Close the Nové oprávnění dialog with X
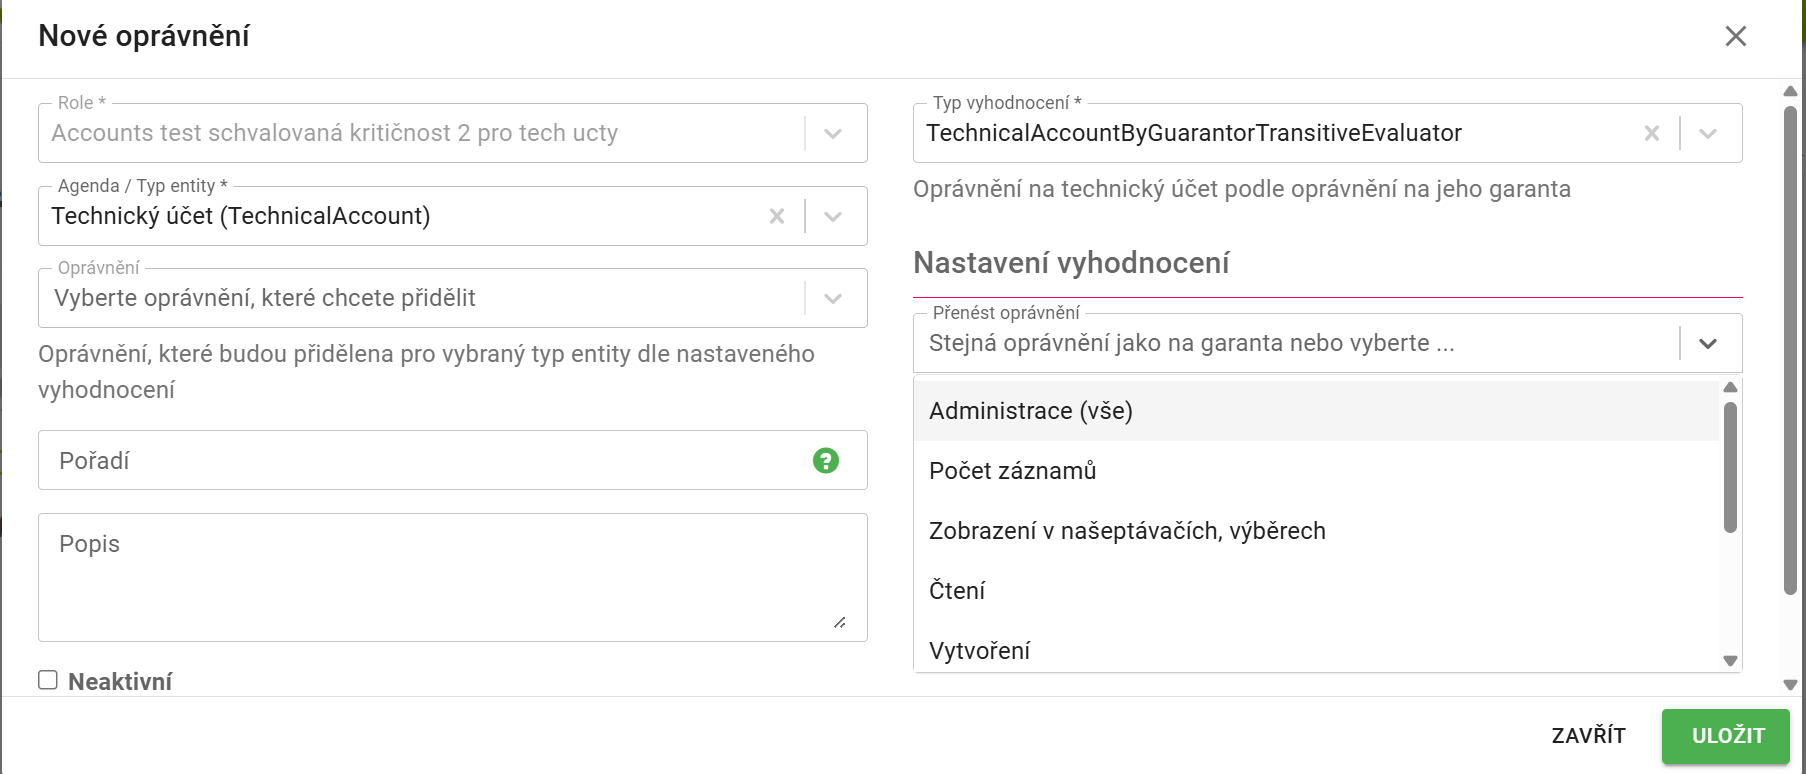The image size is (1806, 774). click(1736, 36)
